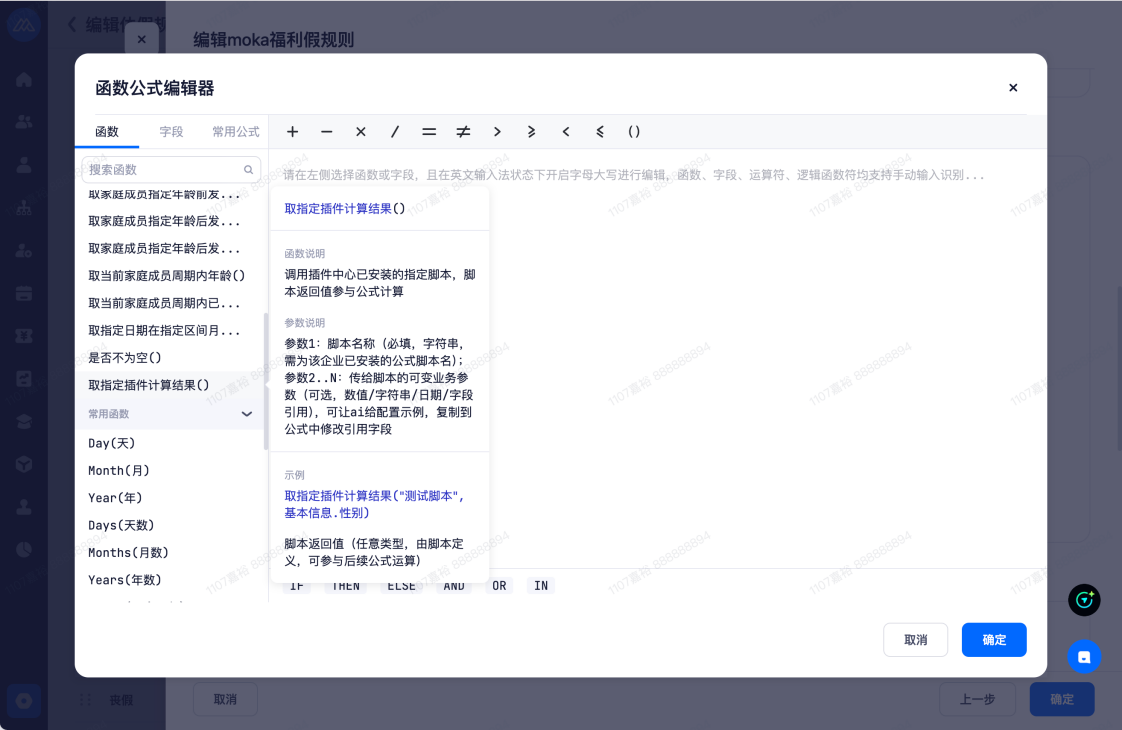Screen dimensions: 1122x730
Task: Collapse the 常用函数 section
Action: pyautogui.click(x=247, y=414)
